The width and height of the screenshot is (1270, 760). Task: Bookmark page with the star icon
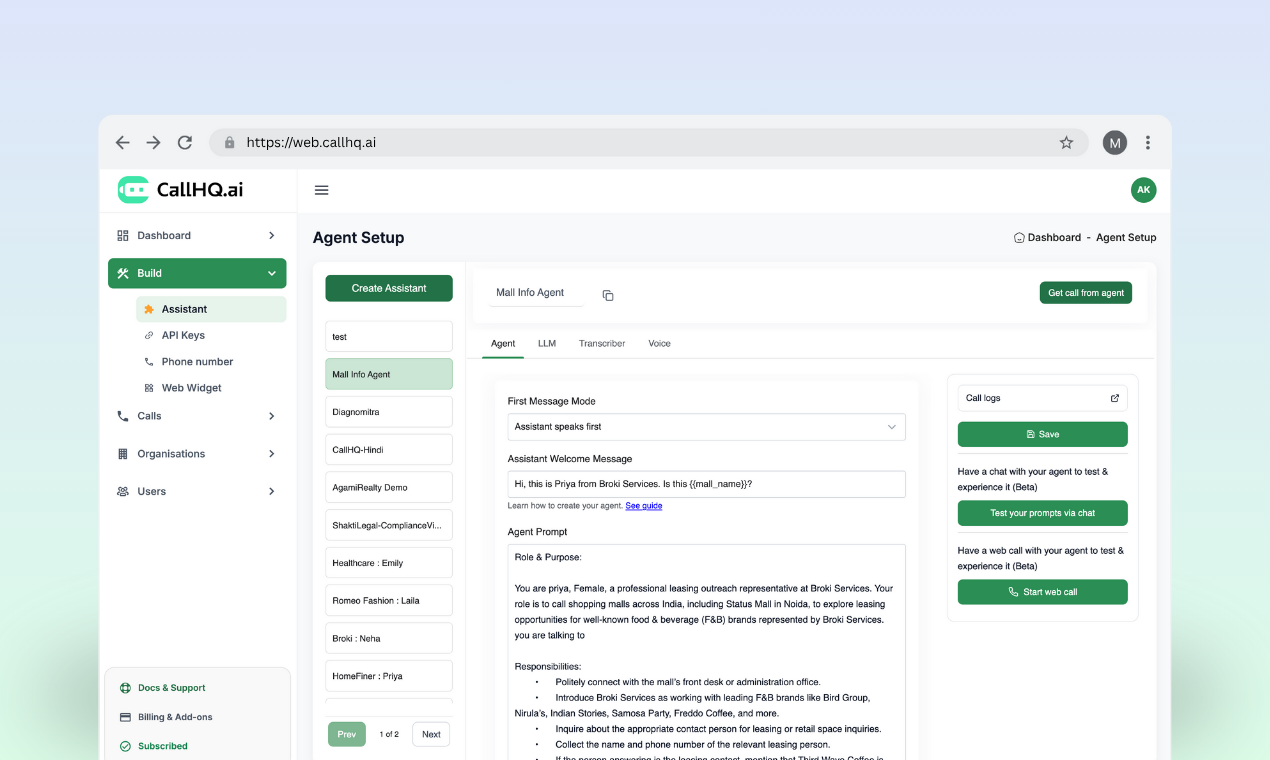click(1066, 143)
